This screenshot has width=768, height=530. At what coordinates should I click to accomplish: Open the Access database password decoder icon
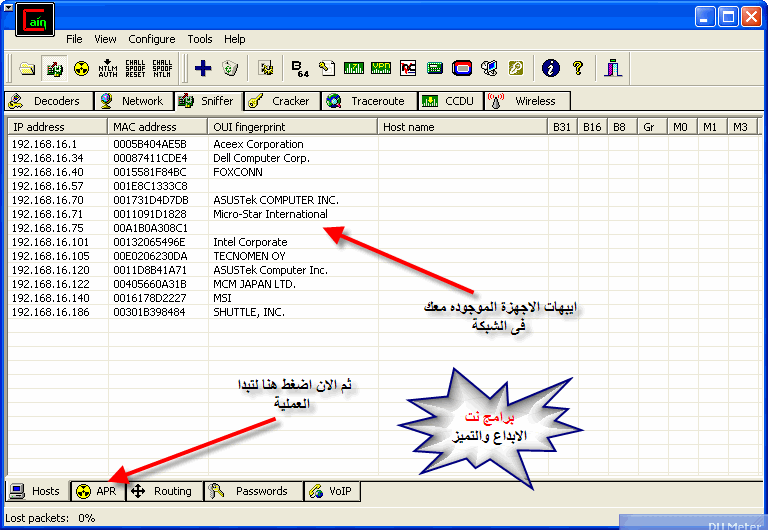click(327, 68)
